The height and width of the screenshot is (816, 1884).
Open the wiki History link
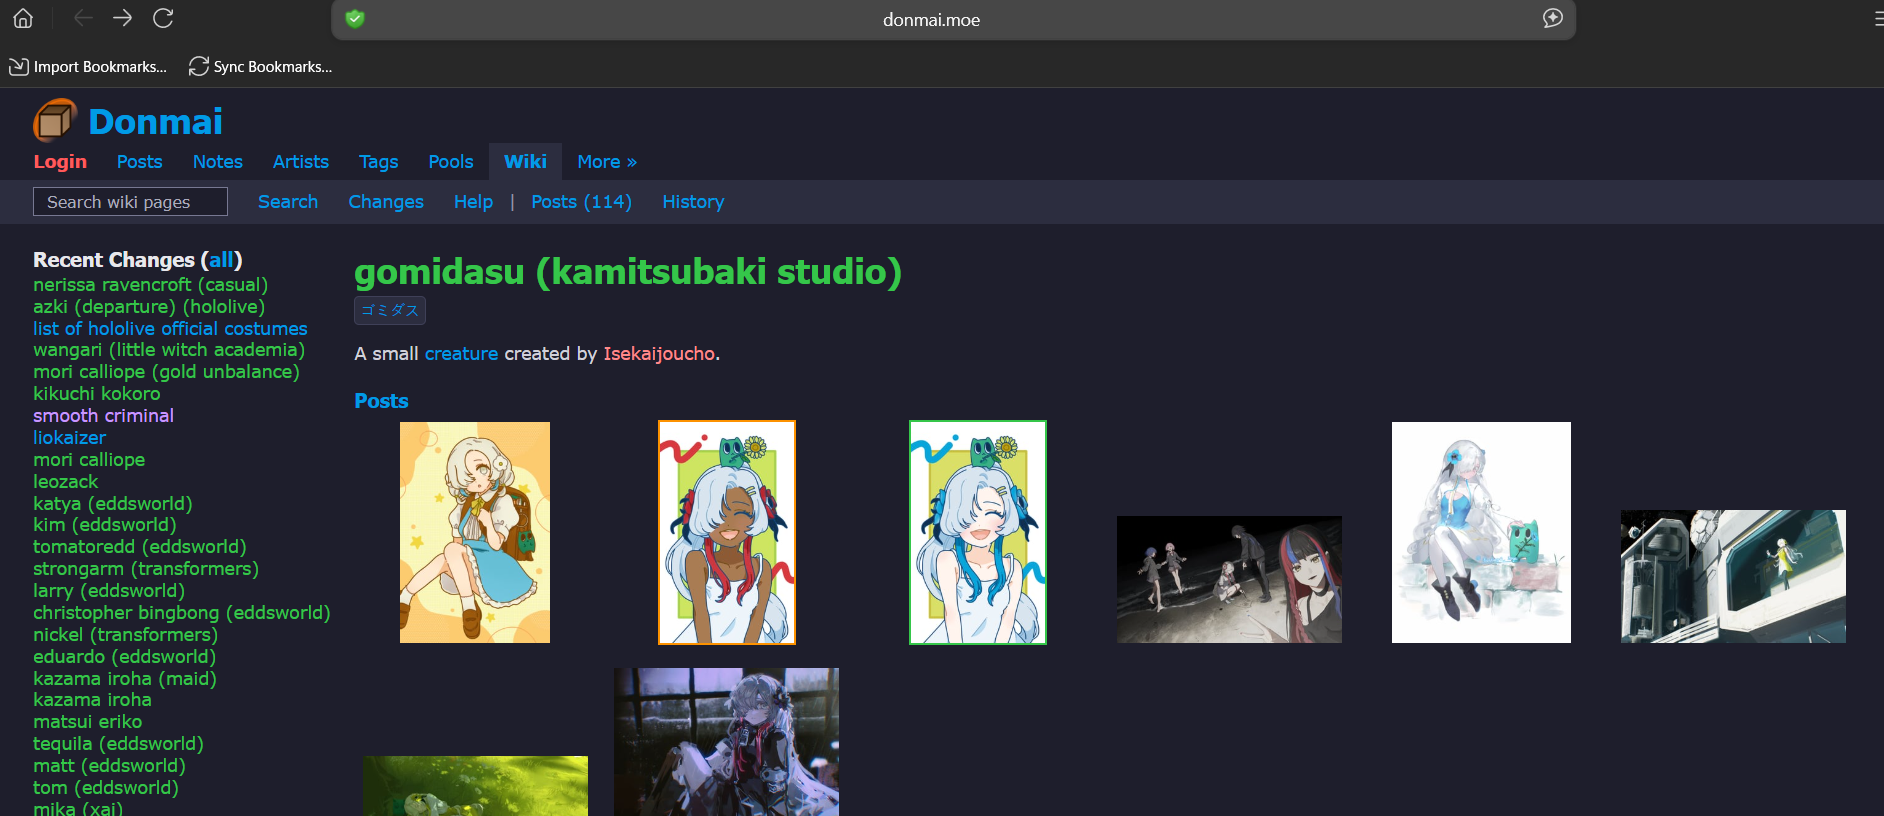(692, 202)
